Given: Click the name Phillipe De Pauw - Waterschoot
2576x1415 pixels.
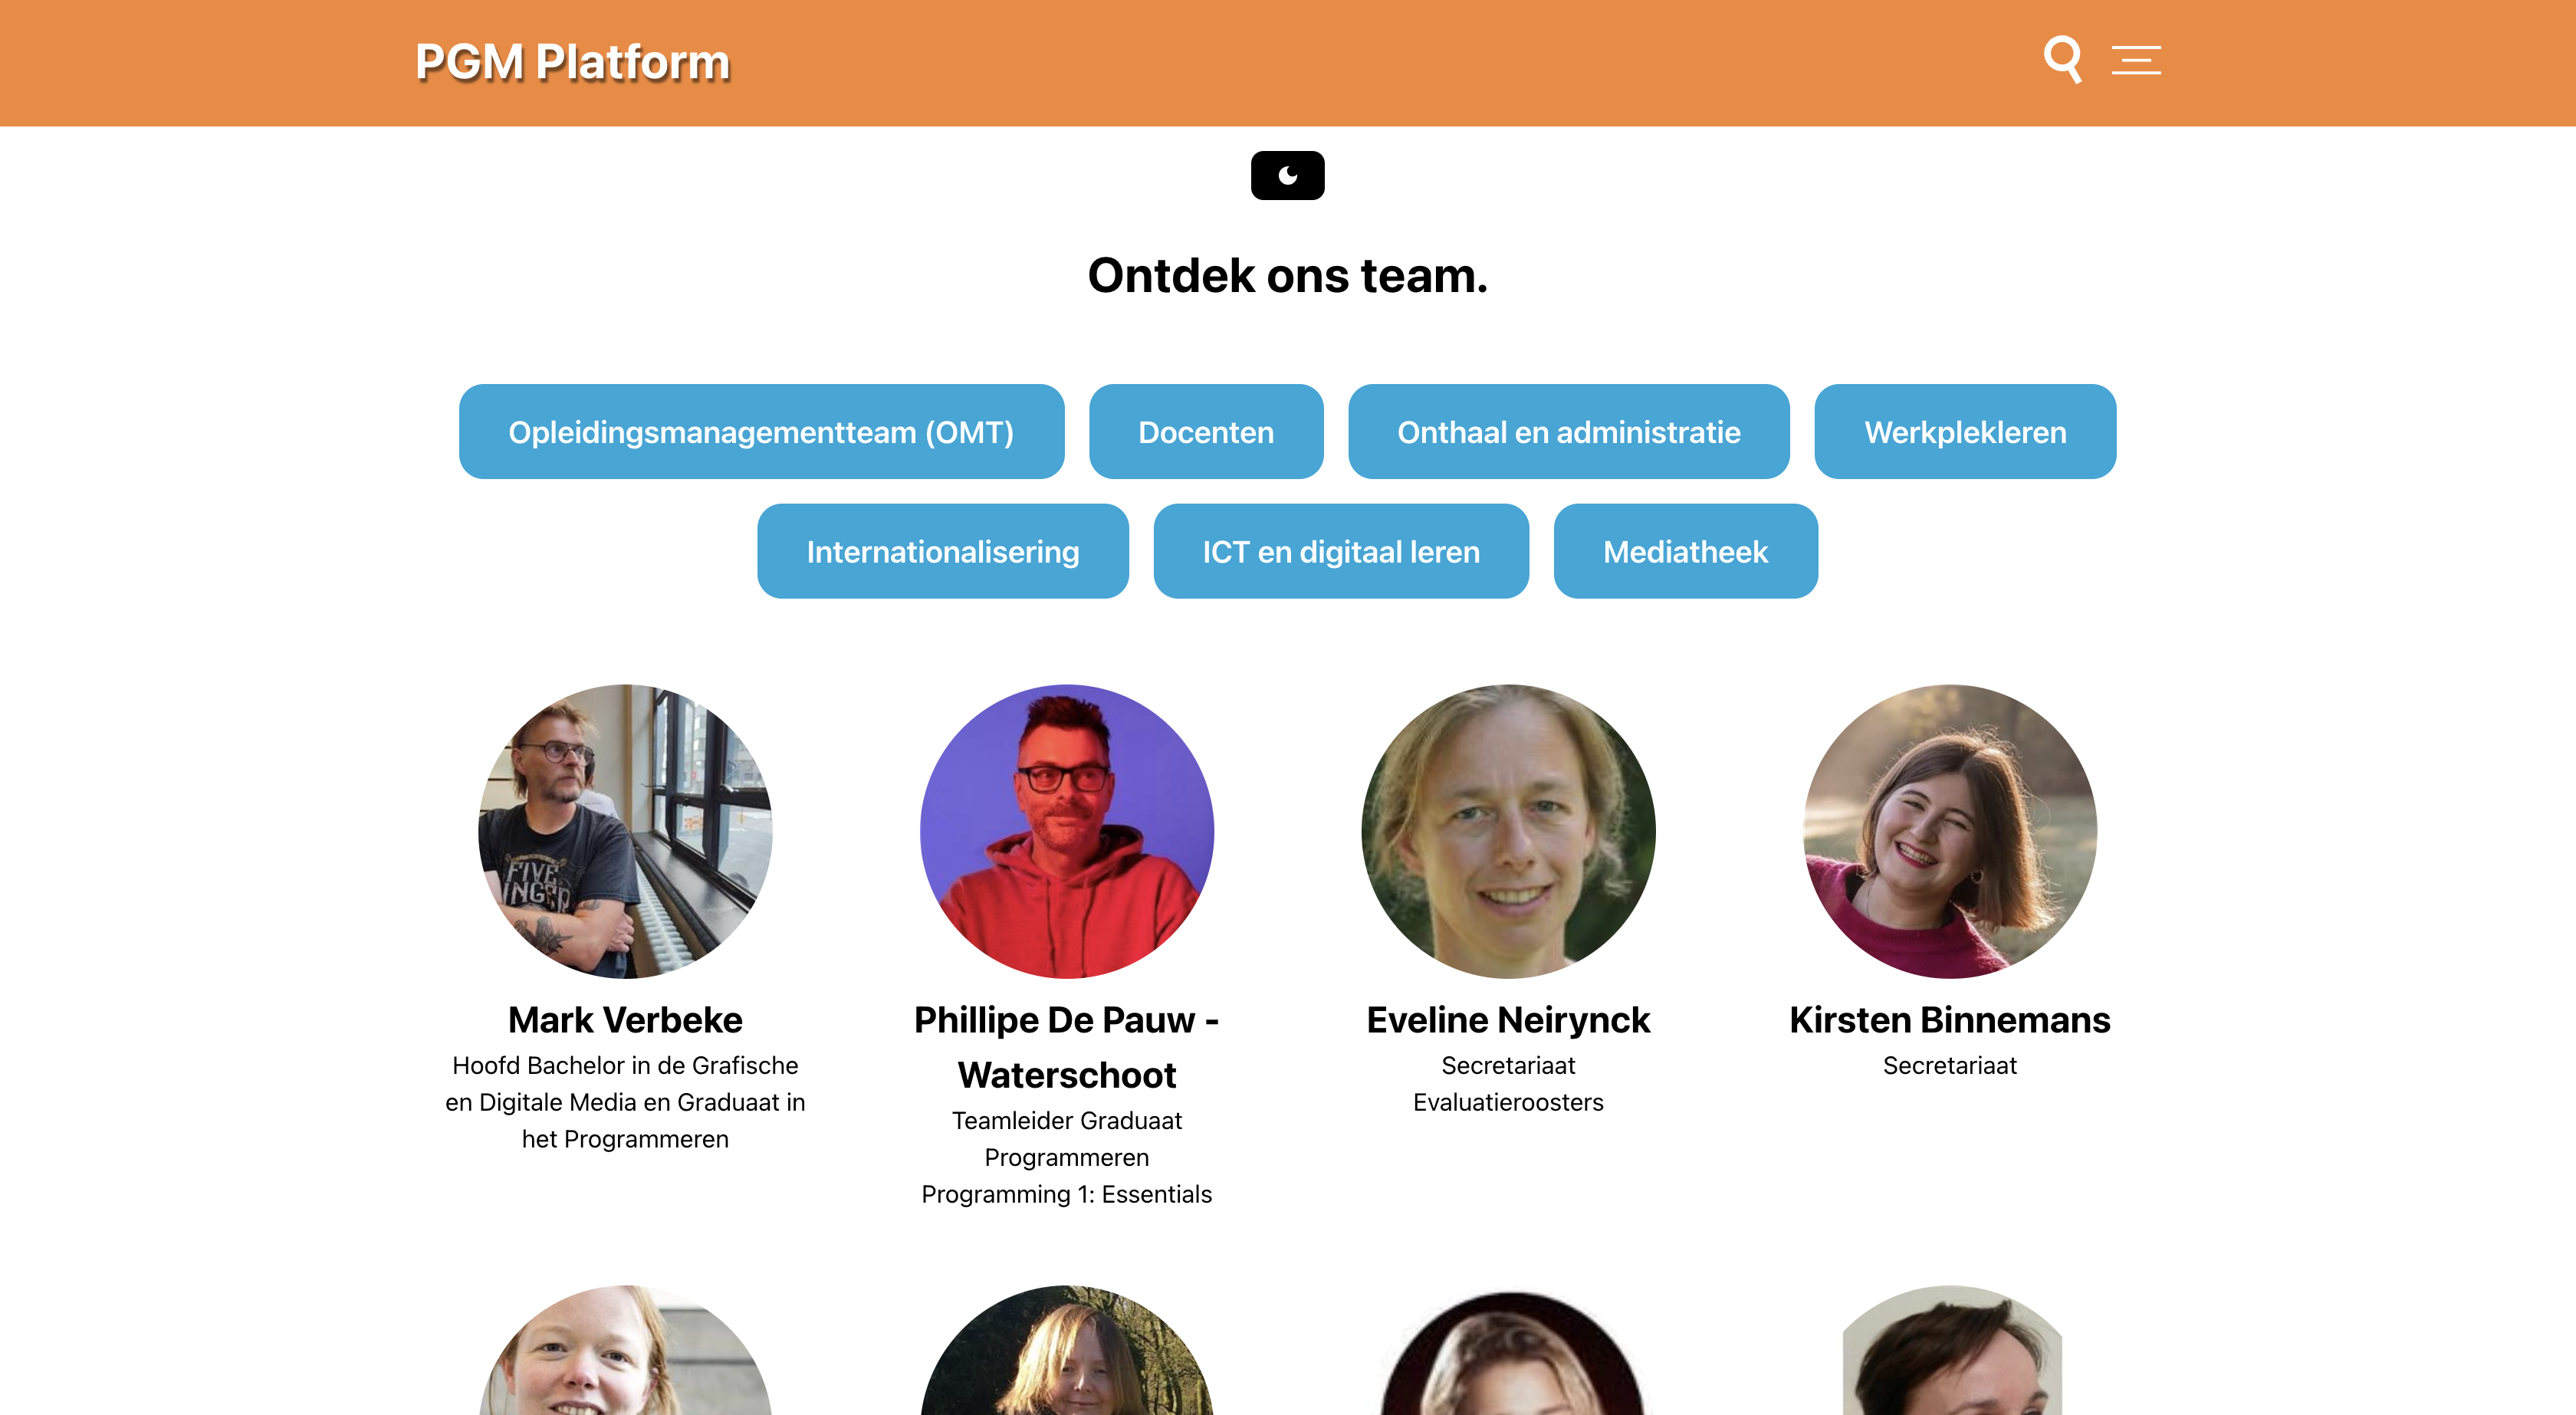Looking at the screenshot, I should (x=1067, y=1047).
